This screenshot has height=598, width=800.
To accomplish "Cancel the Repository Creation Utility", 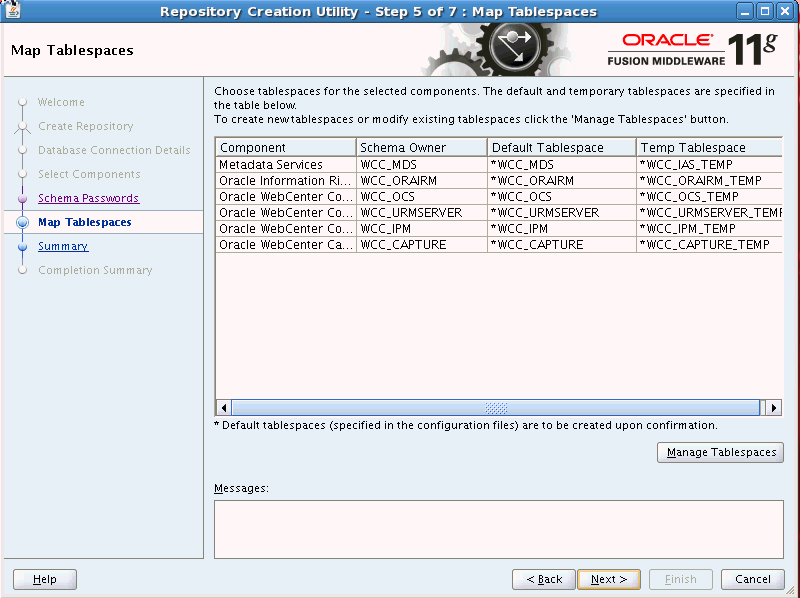I will click(753, 579).
